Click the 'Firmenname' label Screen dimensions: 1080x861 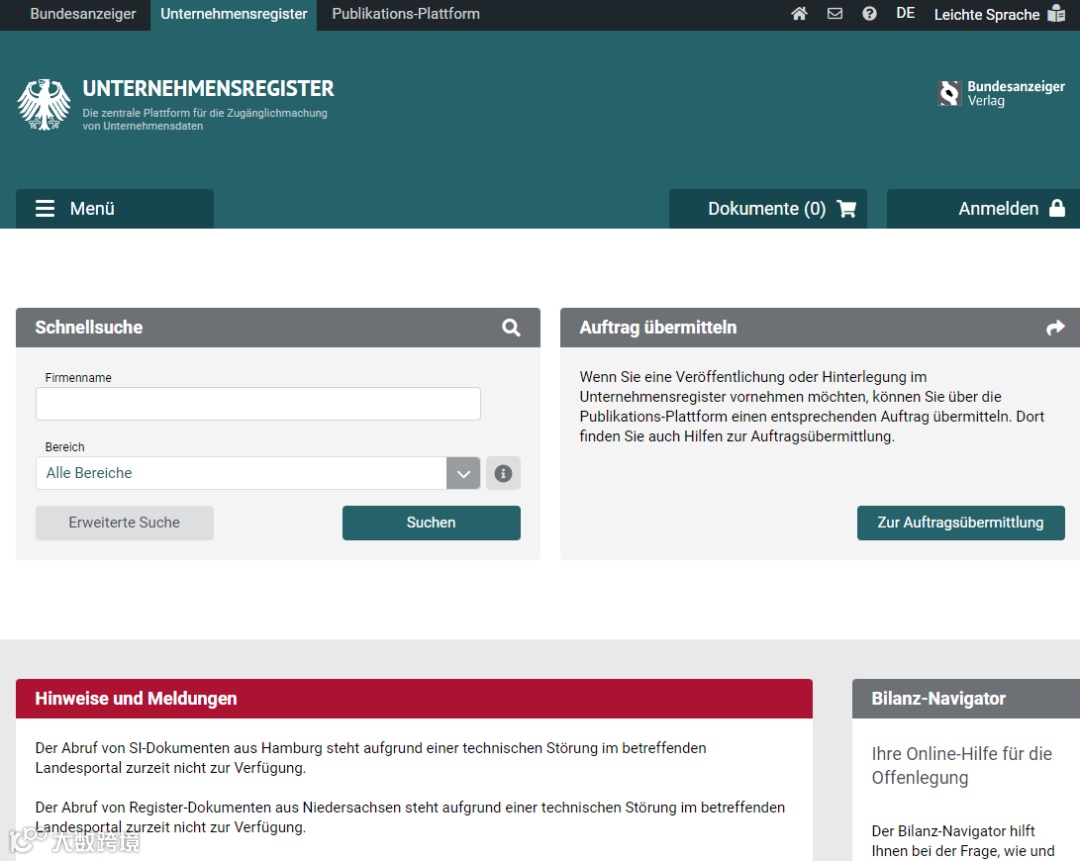pos(78,377)
